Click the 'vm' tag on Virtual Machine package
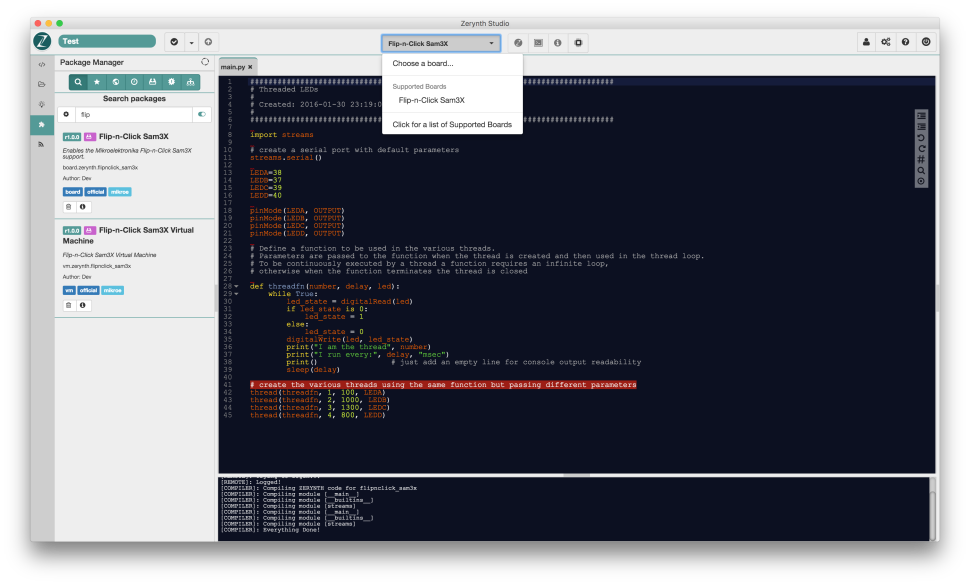This screenshot has height=585, width=970. (x=69, y=290)
